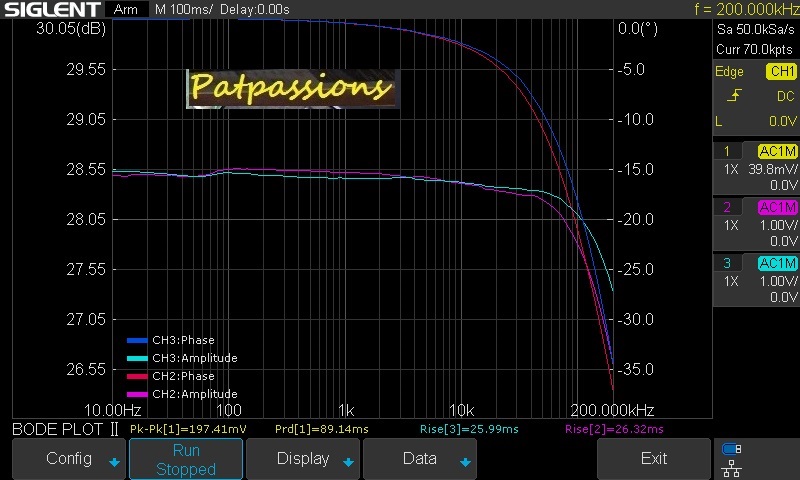The width and height of the screenshot is (800, 480).
Task: Open the Config dropdown menu
Action: coord(69,459)
